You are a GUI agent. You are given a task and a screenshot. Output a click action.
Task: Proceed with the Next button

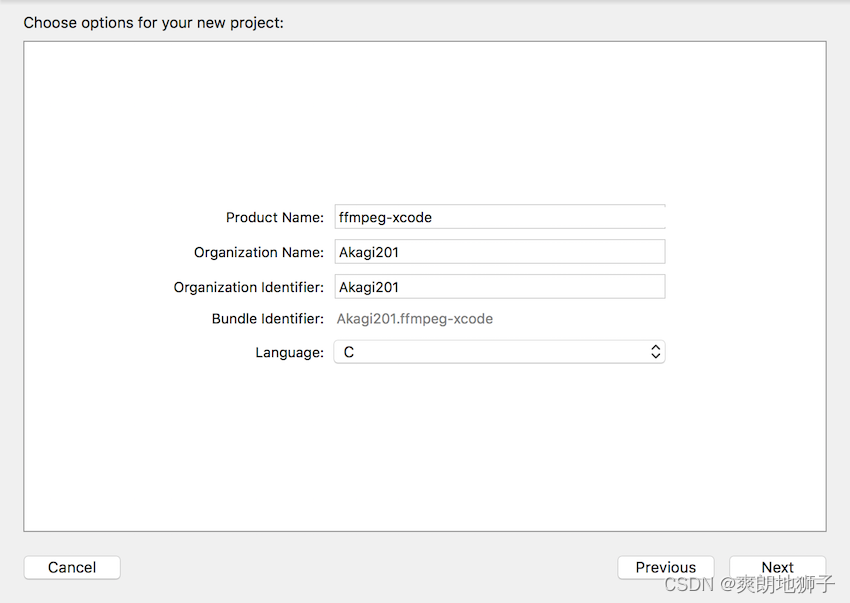click(777, 567)
